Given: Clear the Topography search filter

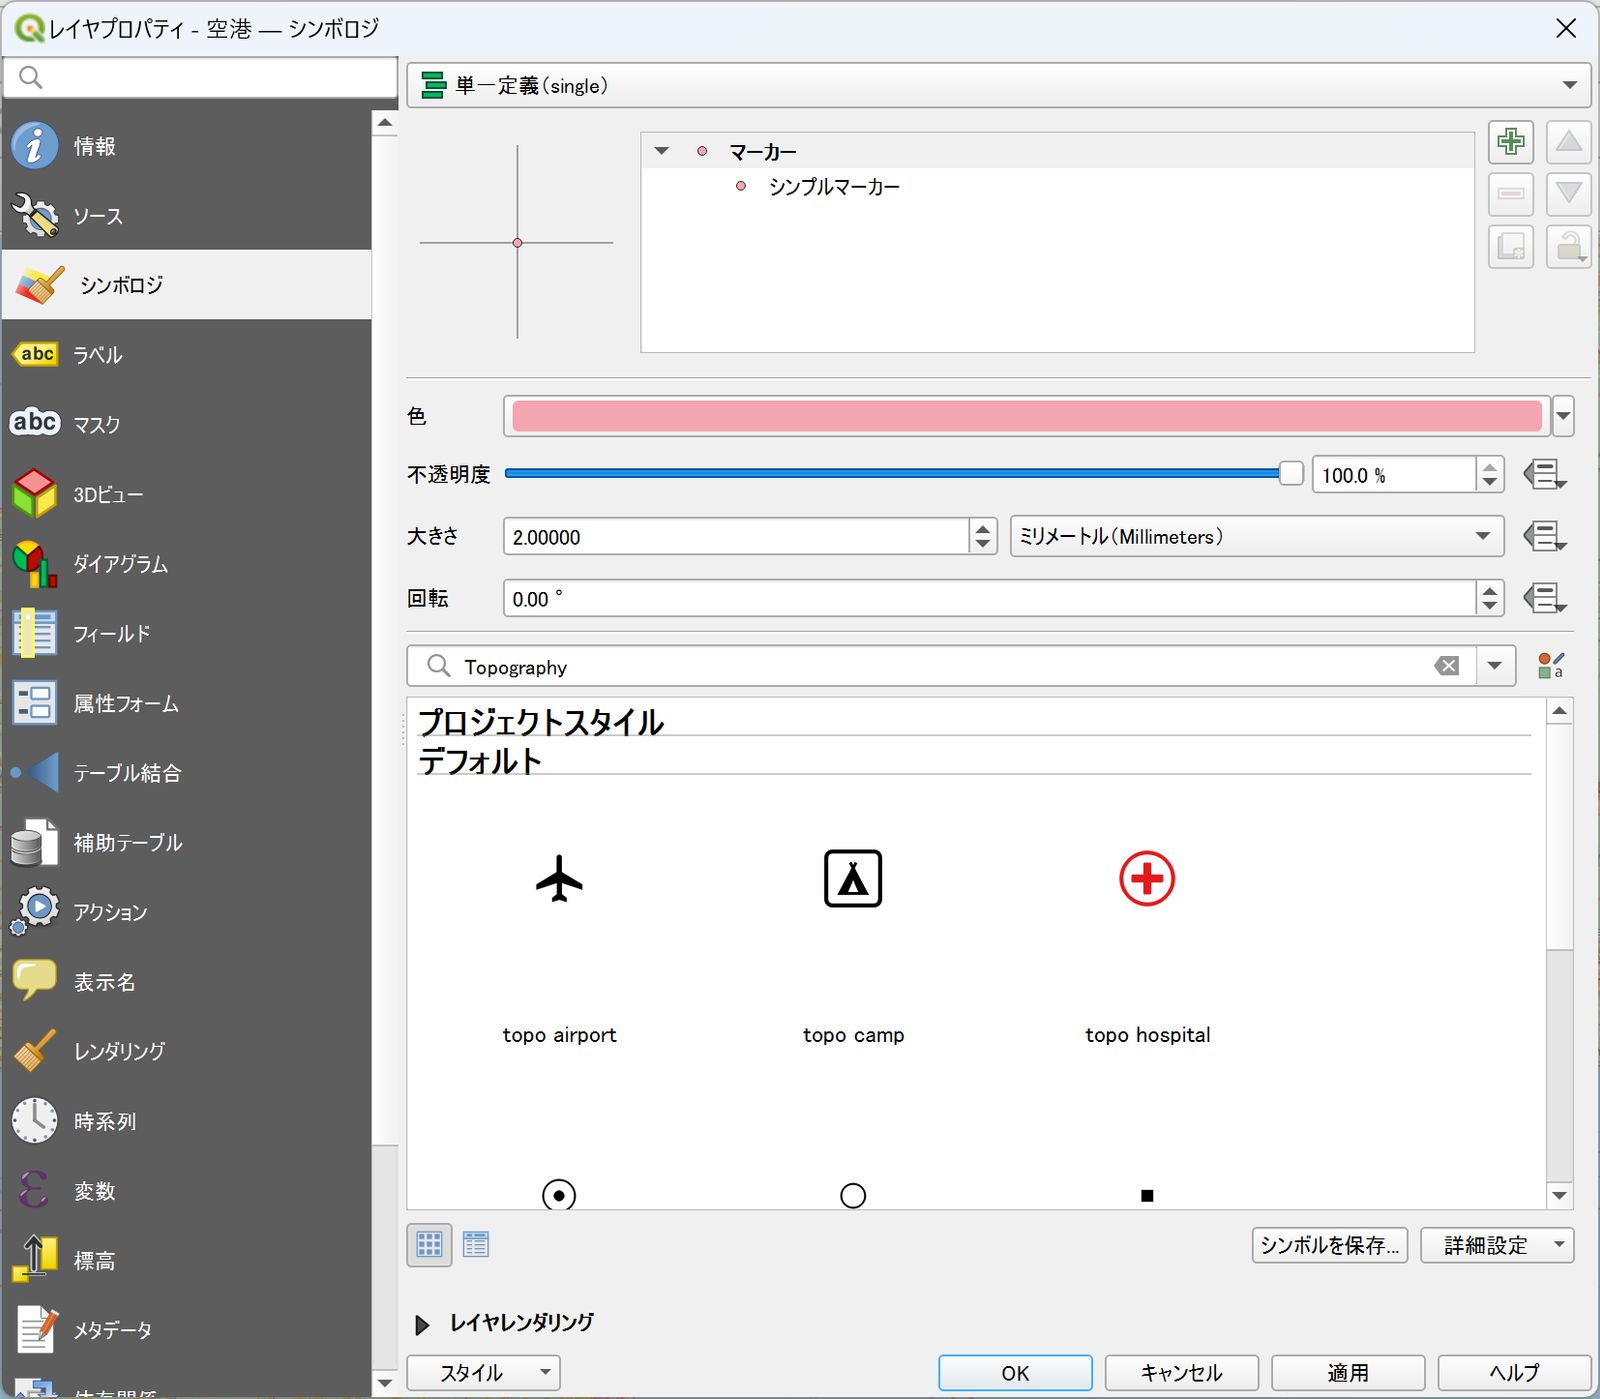Looking at the screenshot, I should [x=1447, y=666].
